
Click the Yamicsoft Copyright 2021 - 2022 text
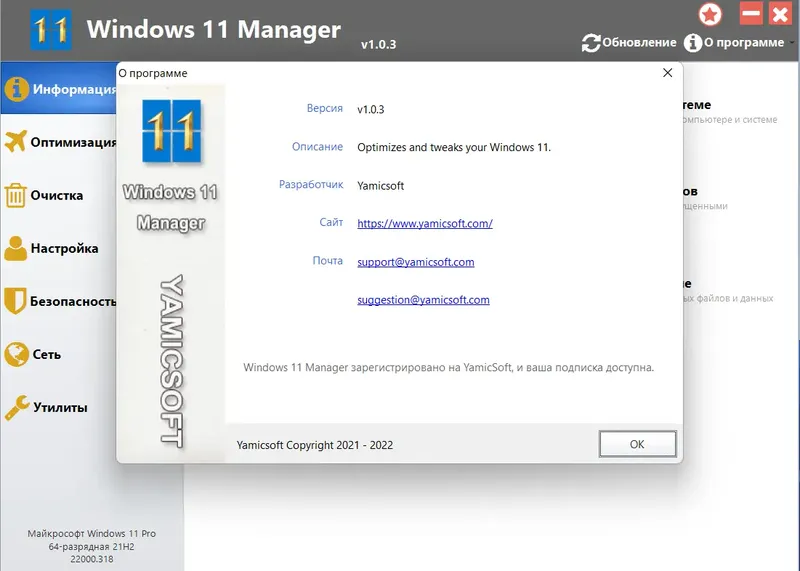click(x=315, y=445)
